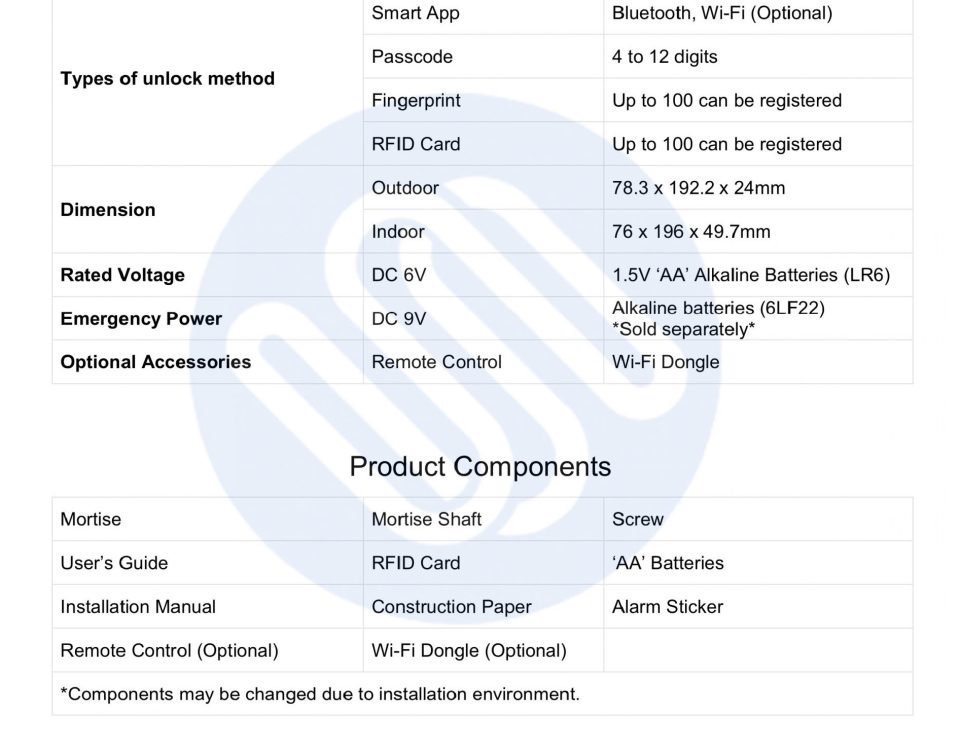
Task: Select the 'Product Components' title
Action: click(480, 467)
